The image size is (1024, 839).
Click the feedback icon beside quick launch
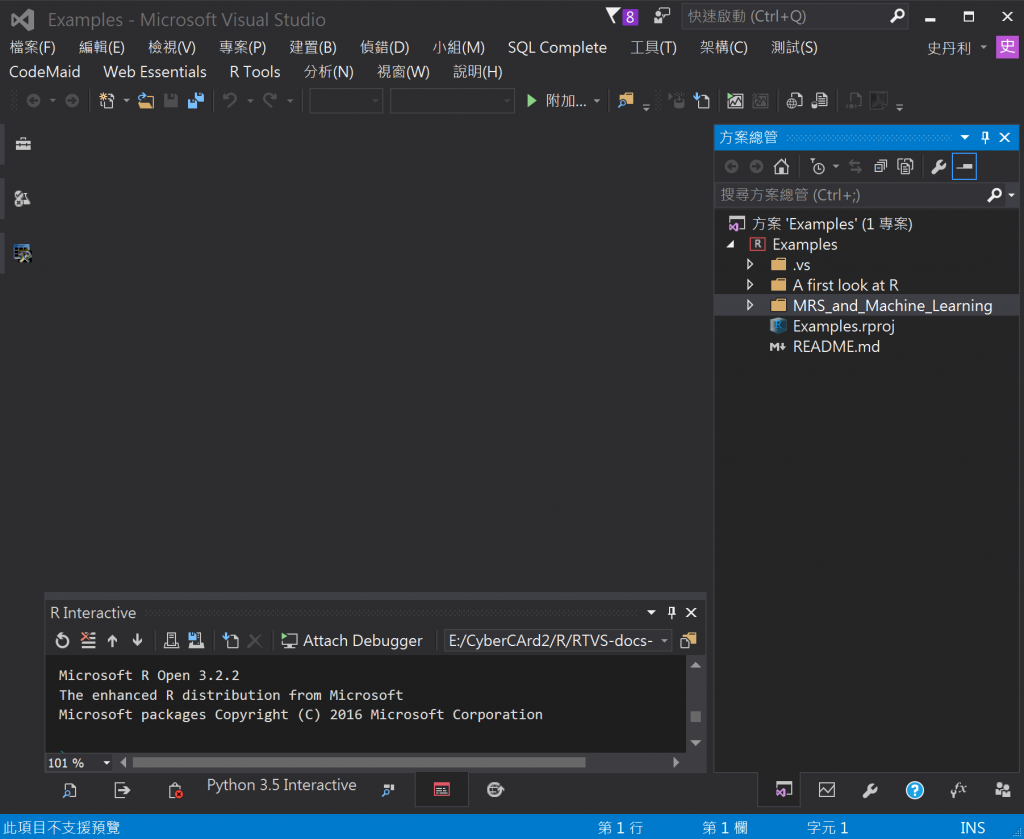pos(662,16)
